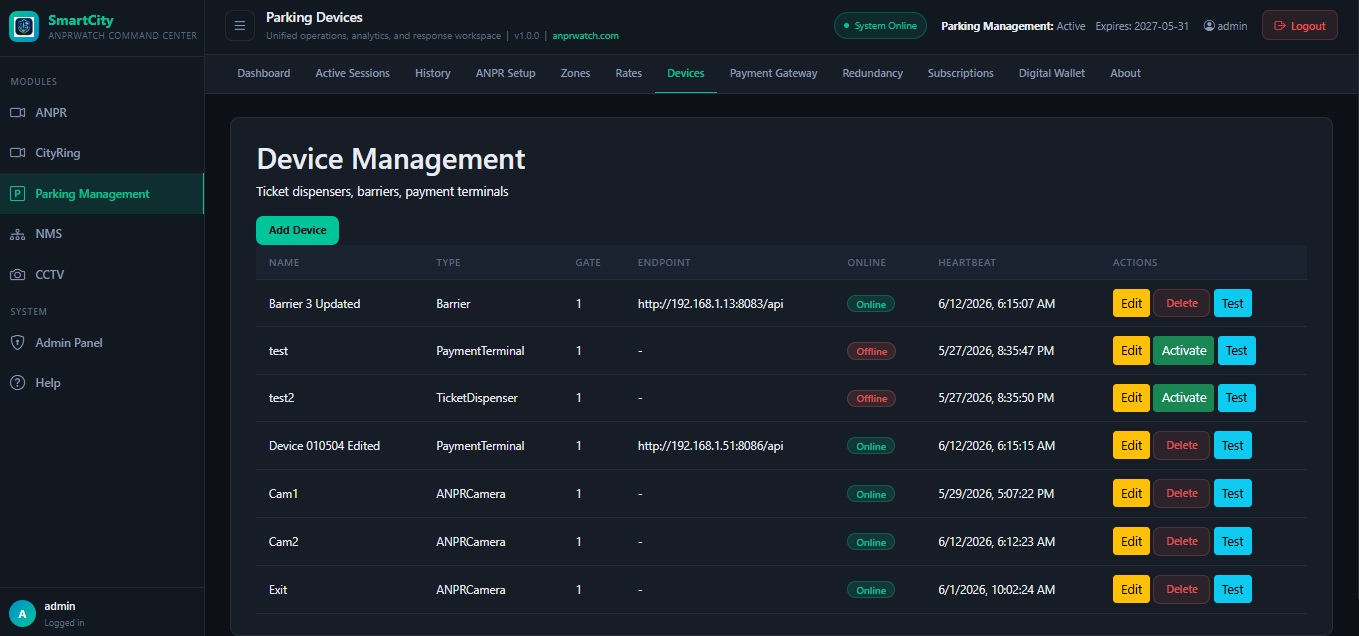1359x636 pixels.
Task: Toggle the hamburger sidebar menu button
Action: [239, 26]
